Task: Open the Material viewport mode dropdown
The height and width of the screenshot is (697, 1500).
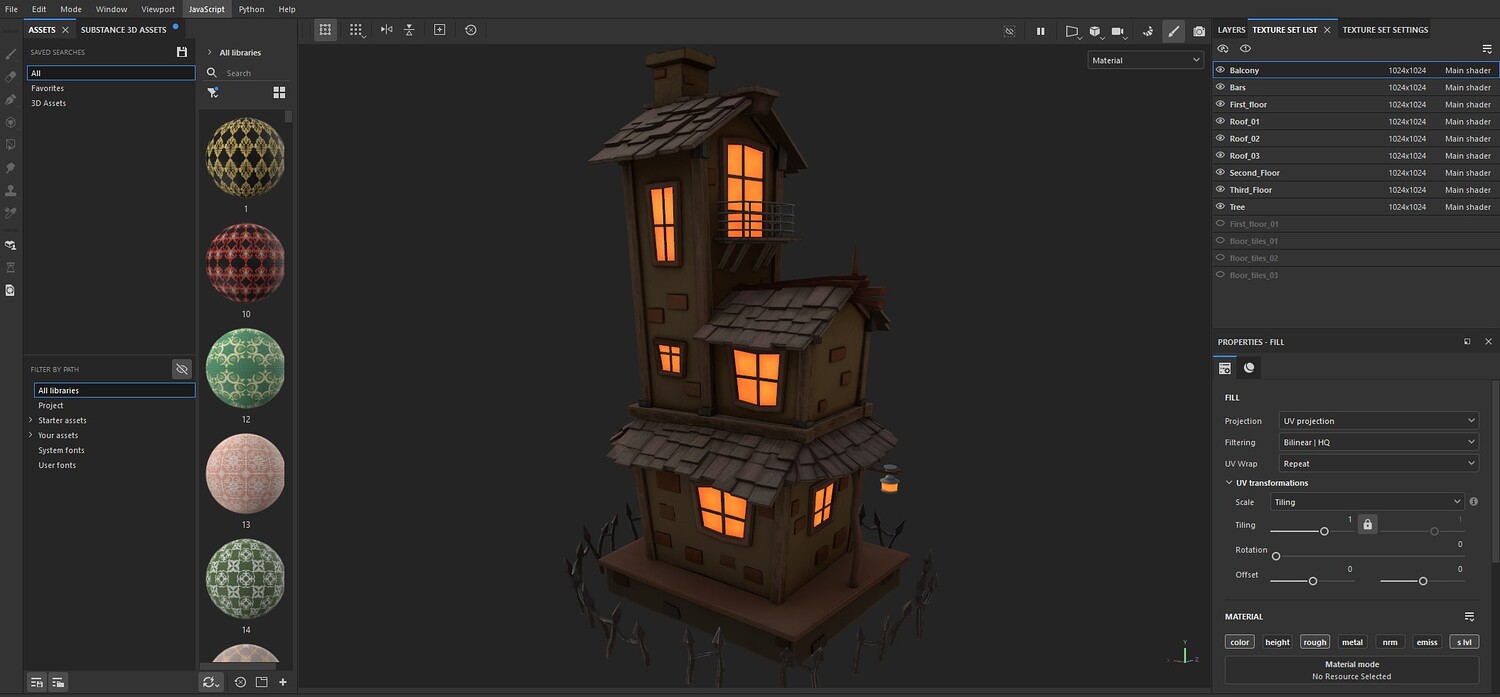Action: click(1145, 60)
